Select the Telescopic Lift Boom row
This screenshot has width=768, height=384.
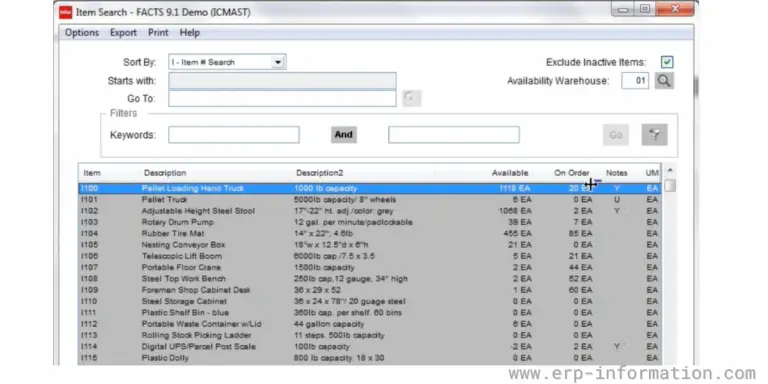[x=370, y=256]
